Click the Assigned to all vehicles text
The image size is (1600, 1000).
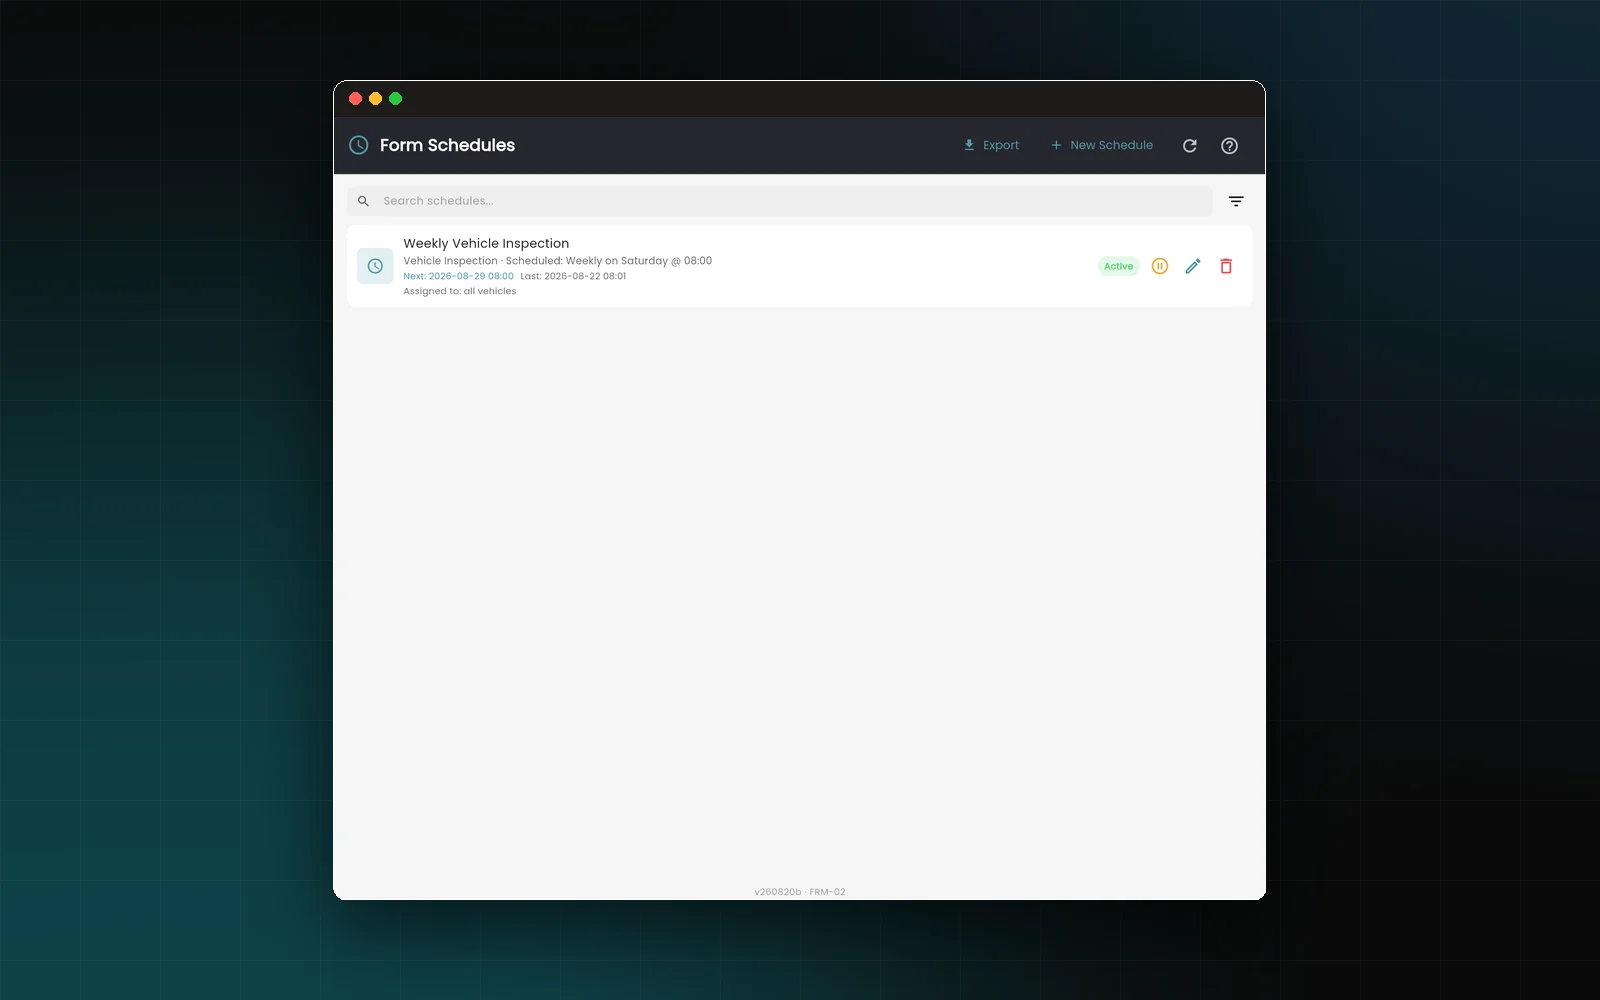(x=460, y=291)
